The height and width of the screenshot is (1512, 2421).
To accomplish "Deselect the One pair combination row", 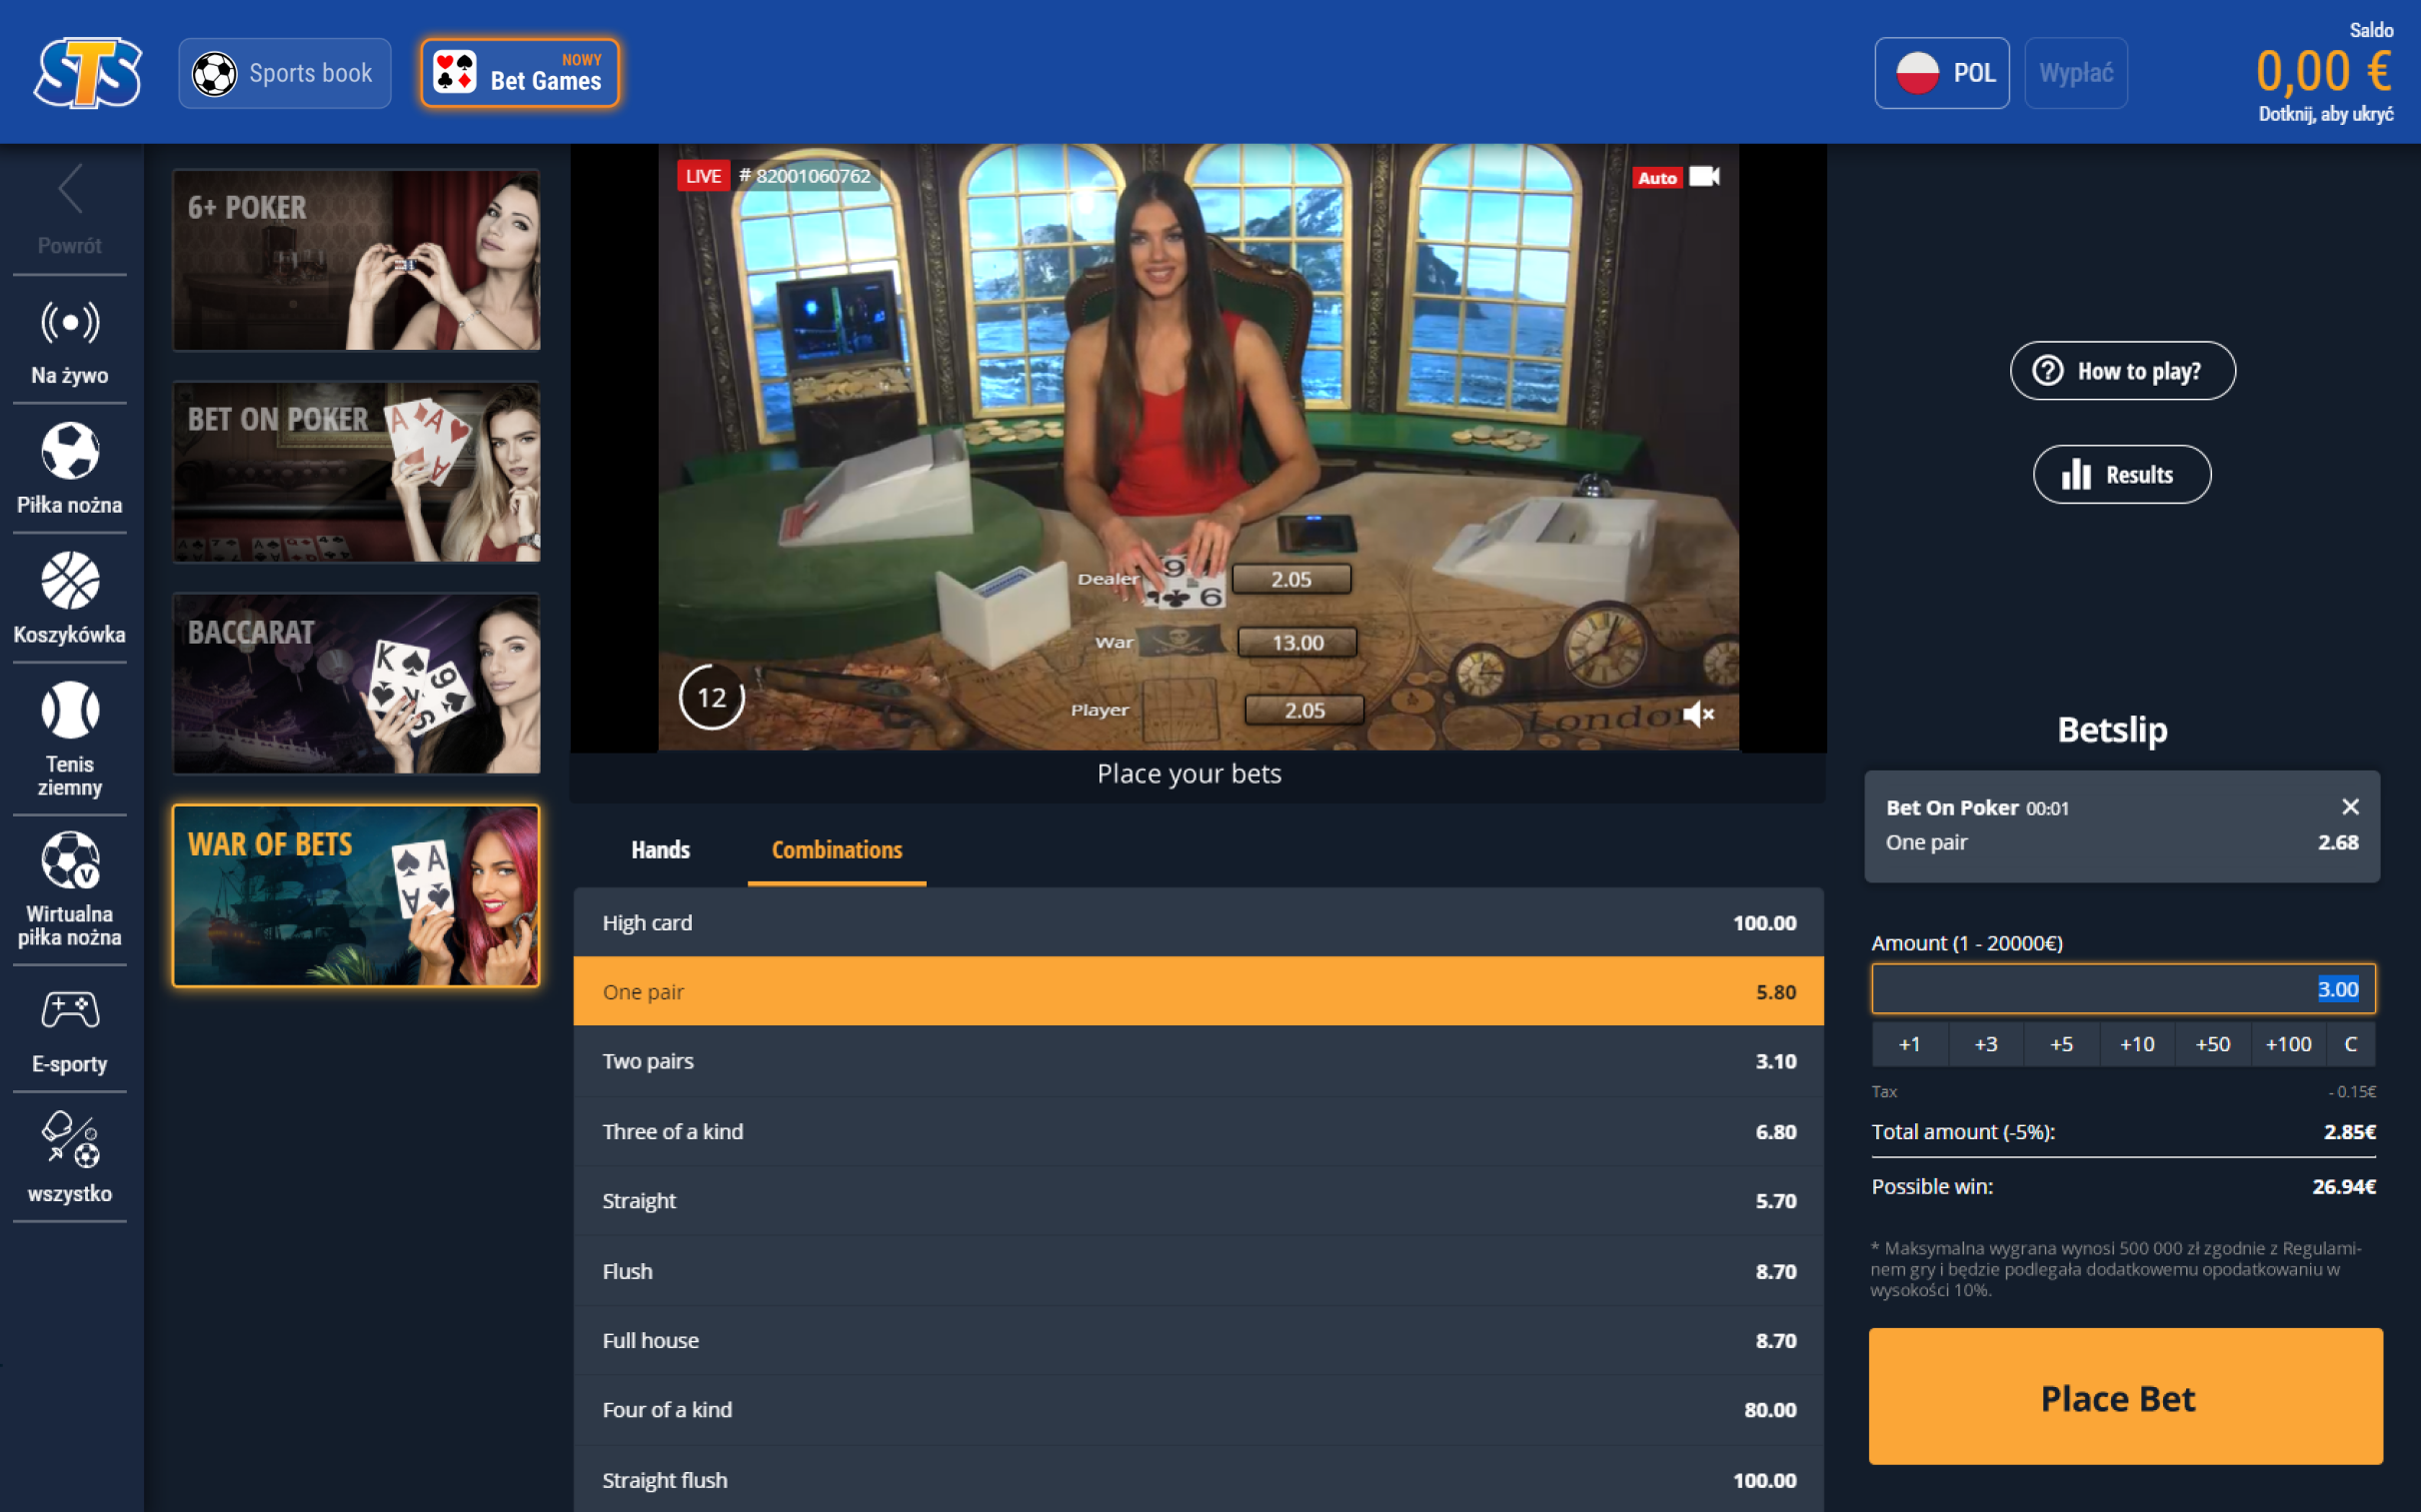I will [x=1197, y=991].
